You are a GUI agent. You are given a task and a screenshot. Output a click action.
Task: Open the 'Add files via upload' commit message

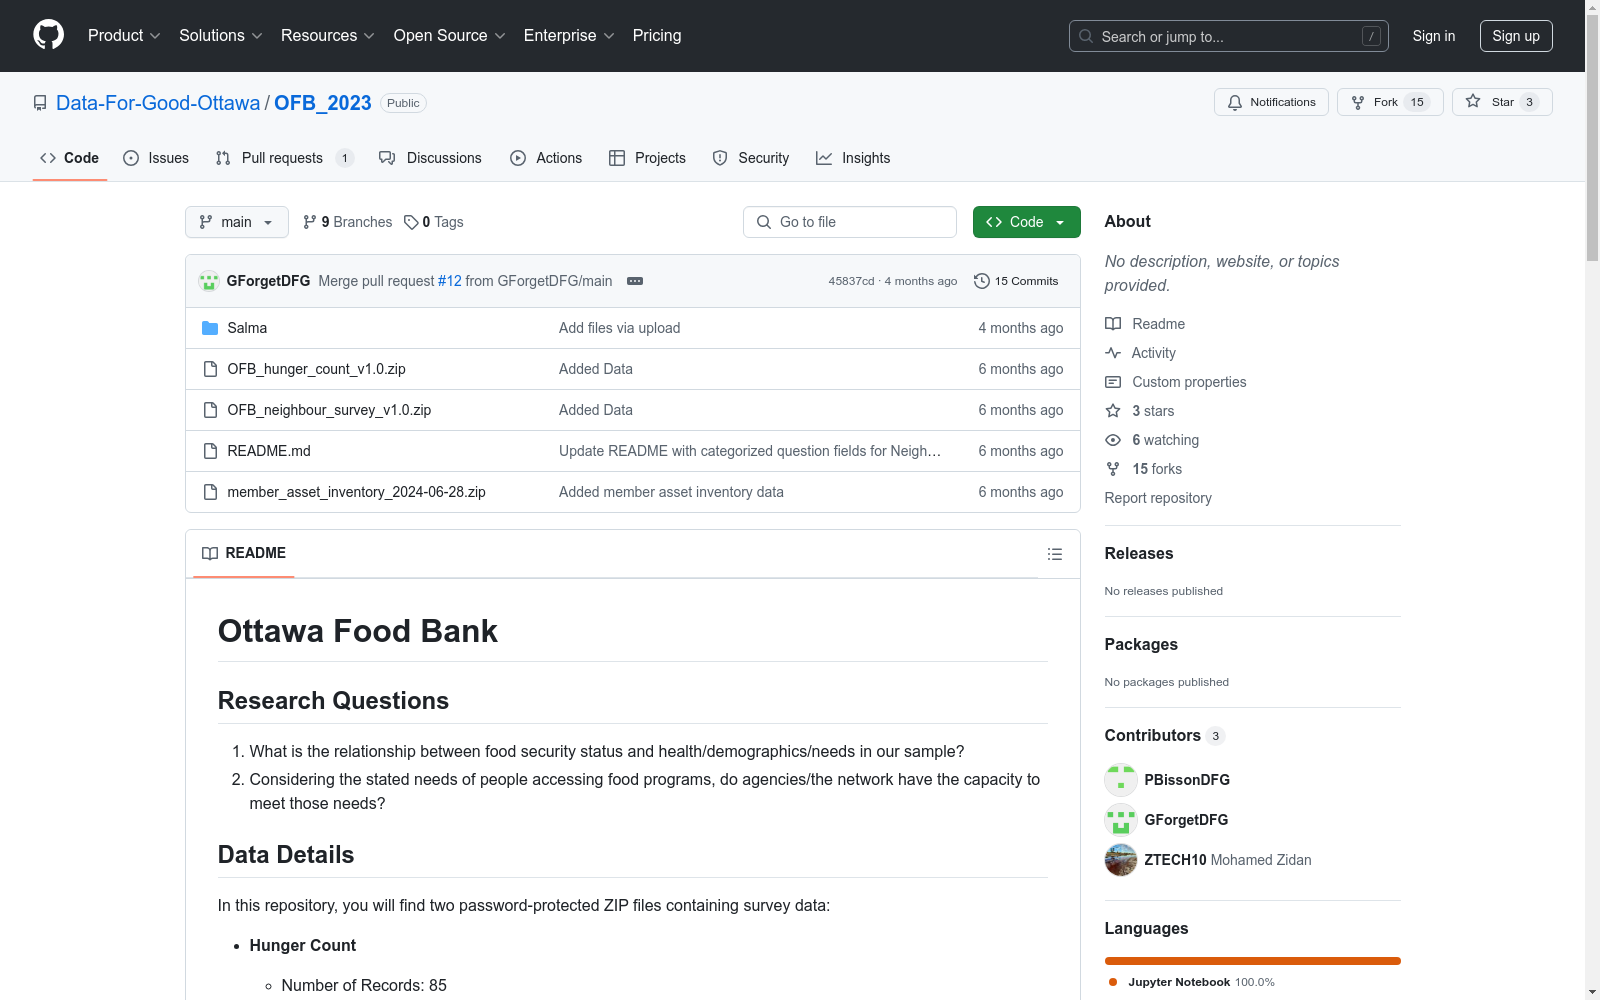click(620, 328)
